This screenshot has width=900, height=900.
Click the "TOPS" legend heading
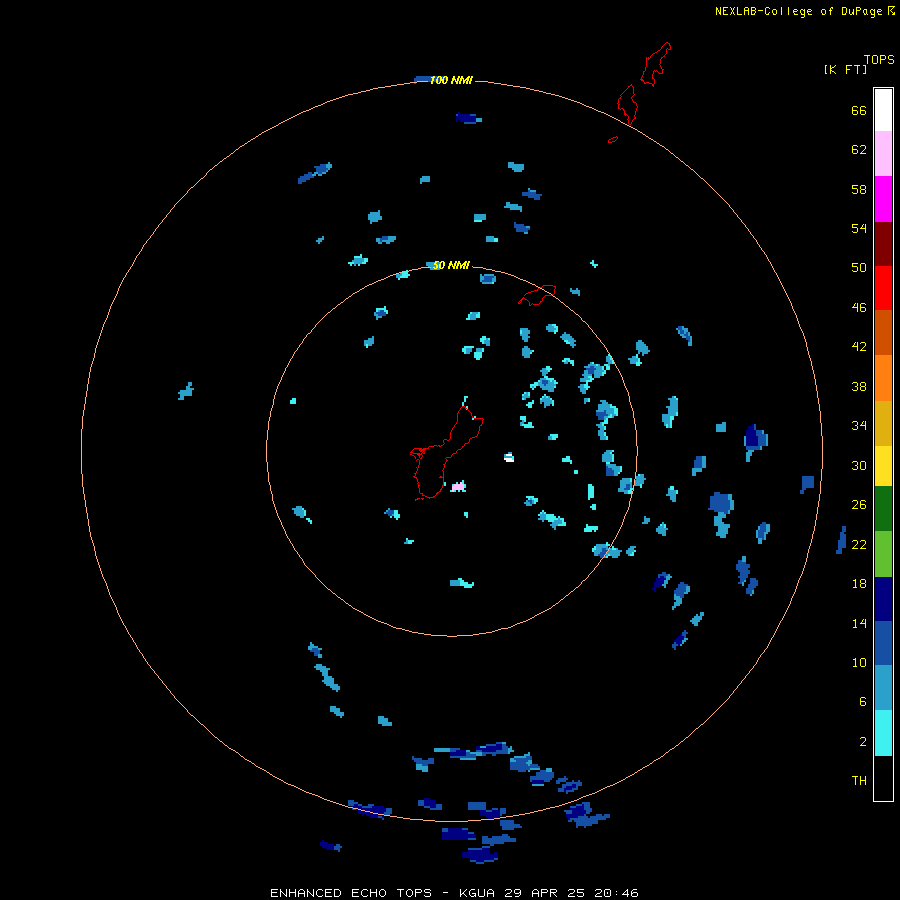[x=879, y=60]
